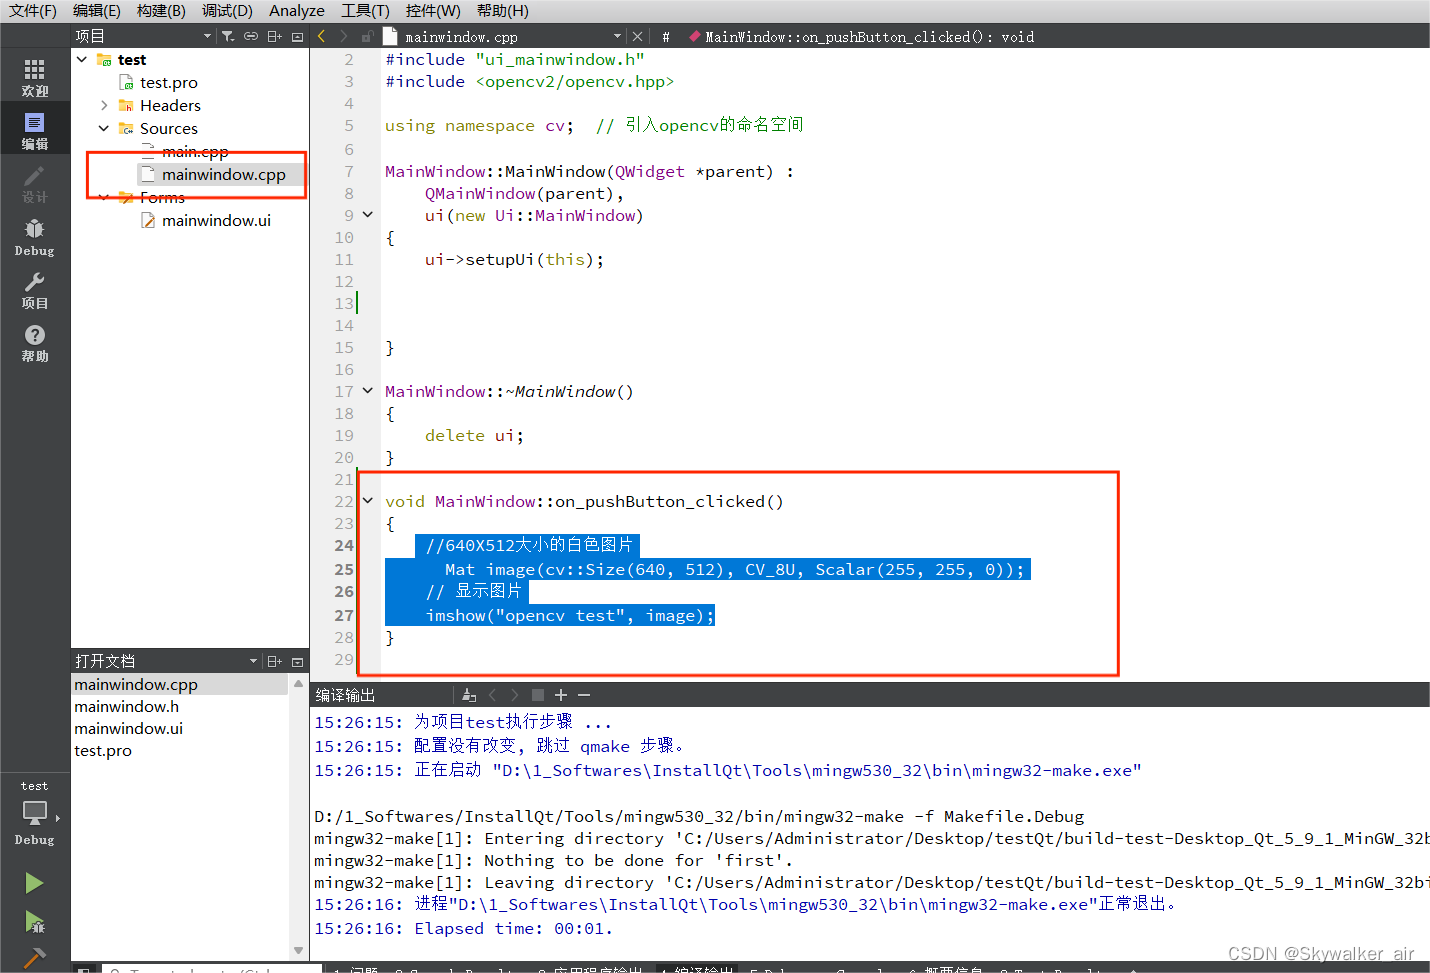This screenshot has width=1430, height=973.
Task: Click mainwindow.h in the 打开文档 list
Action: (126, 706)
